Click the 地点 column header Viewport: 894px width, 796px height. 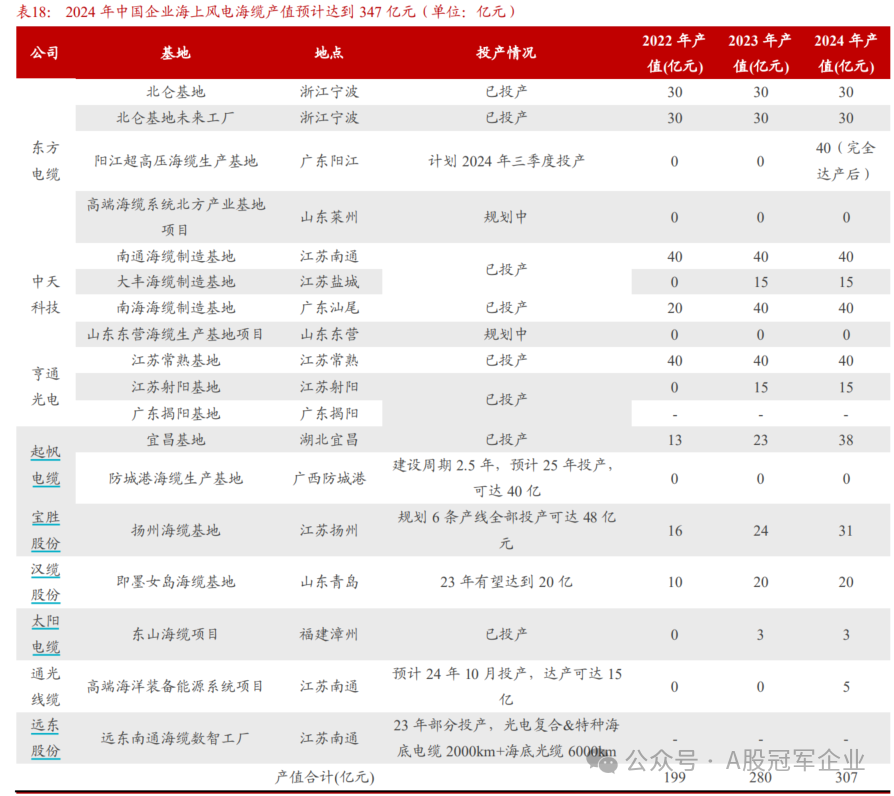pos(329,52)
